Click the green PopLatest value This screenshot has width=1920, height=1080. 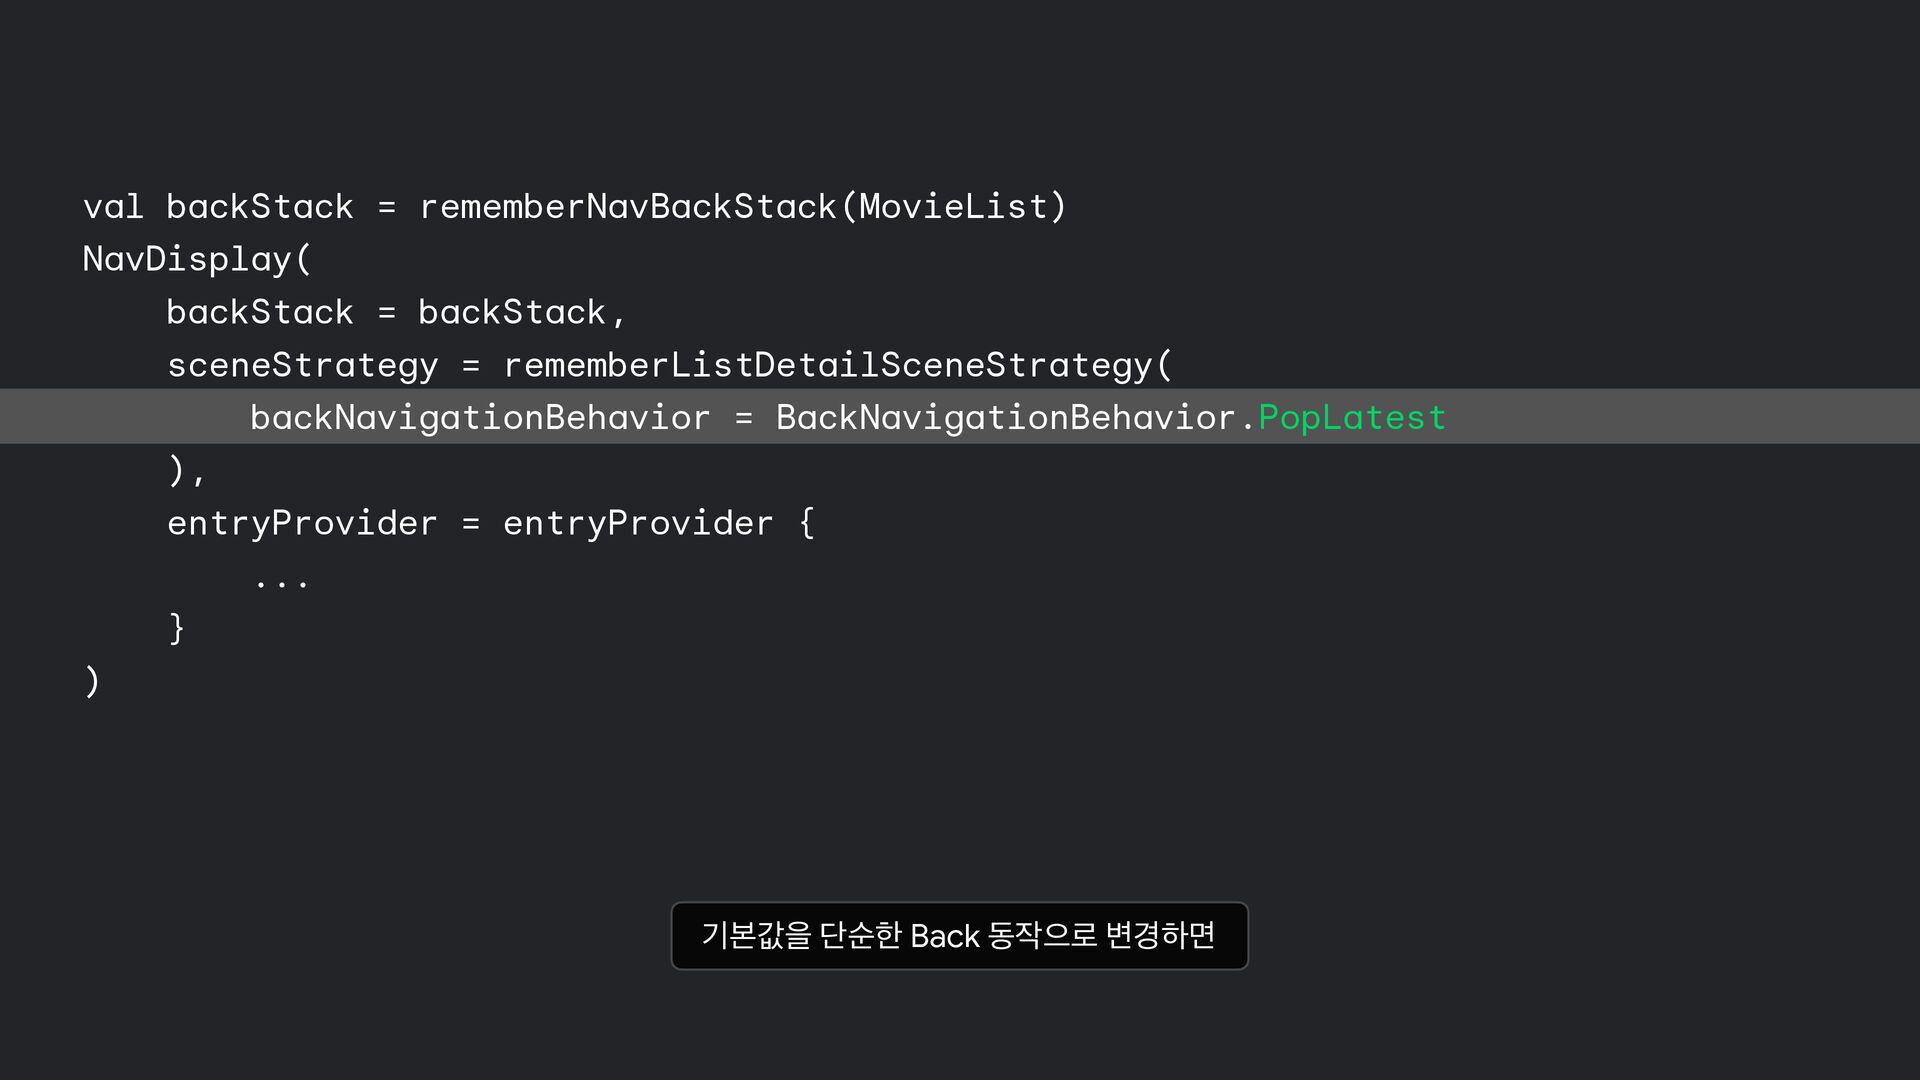pyautogui.click(x=1352, y=418)
